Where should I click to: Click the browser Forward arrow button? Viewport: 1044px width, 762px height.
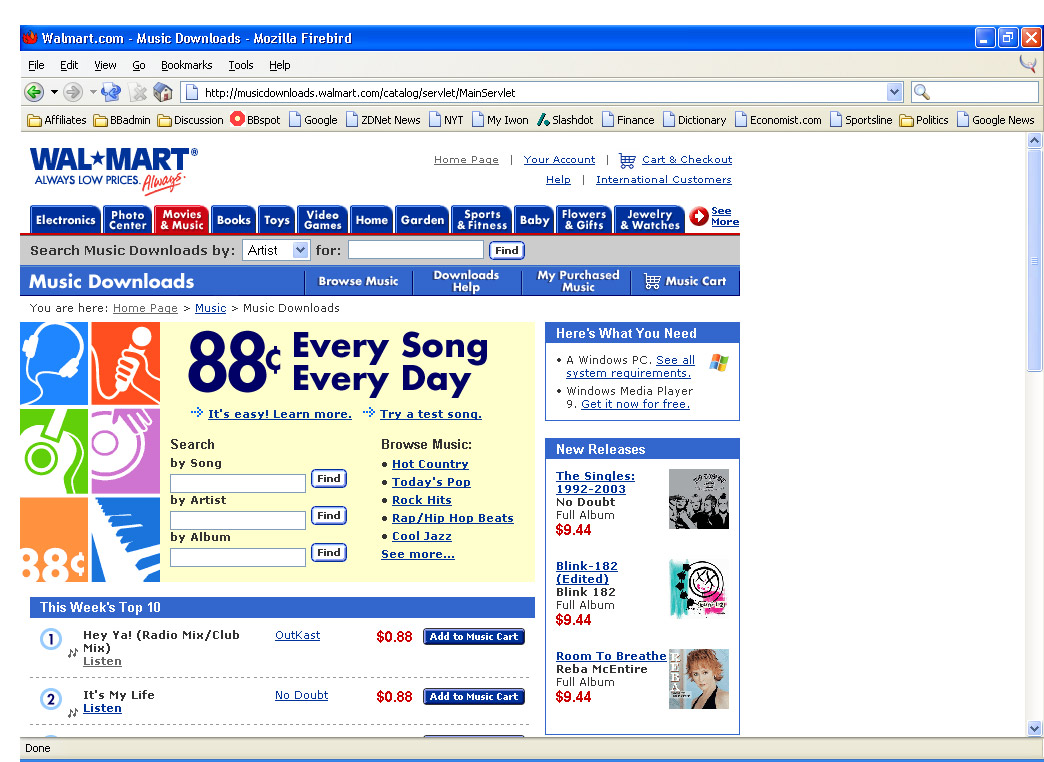click(x=73, y=92)
